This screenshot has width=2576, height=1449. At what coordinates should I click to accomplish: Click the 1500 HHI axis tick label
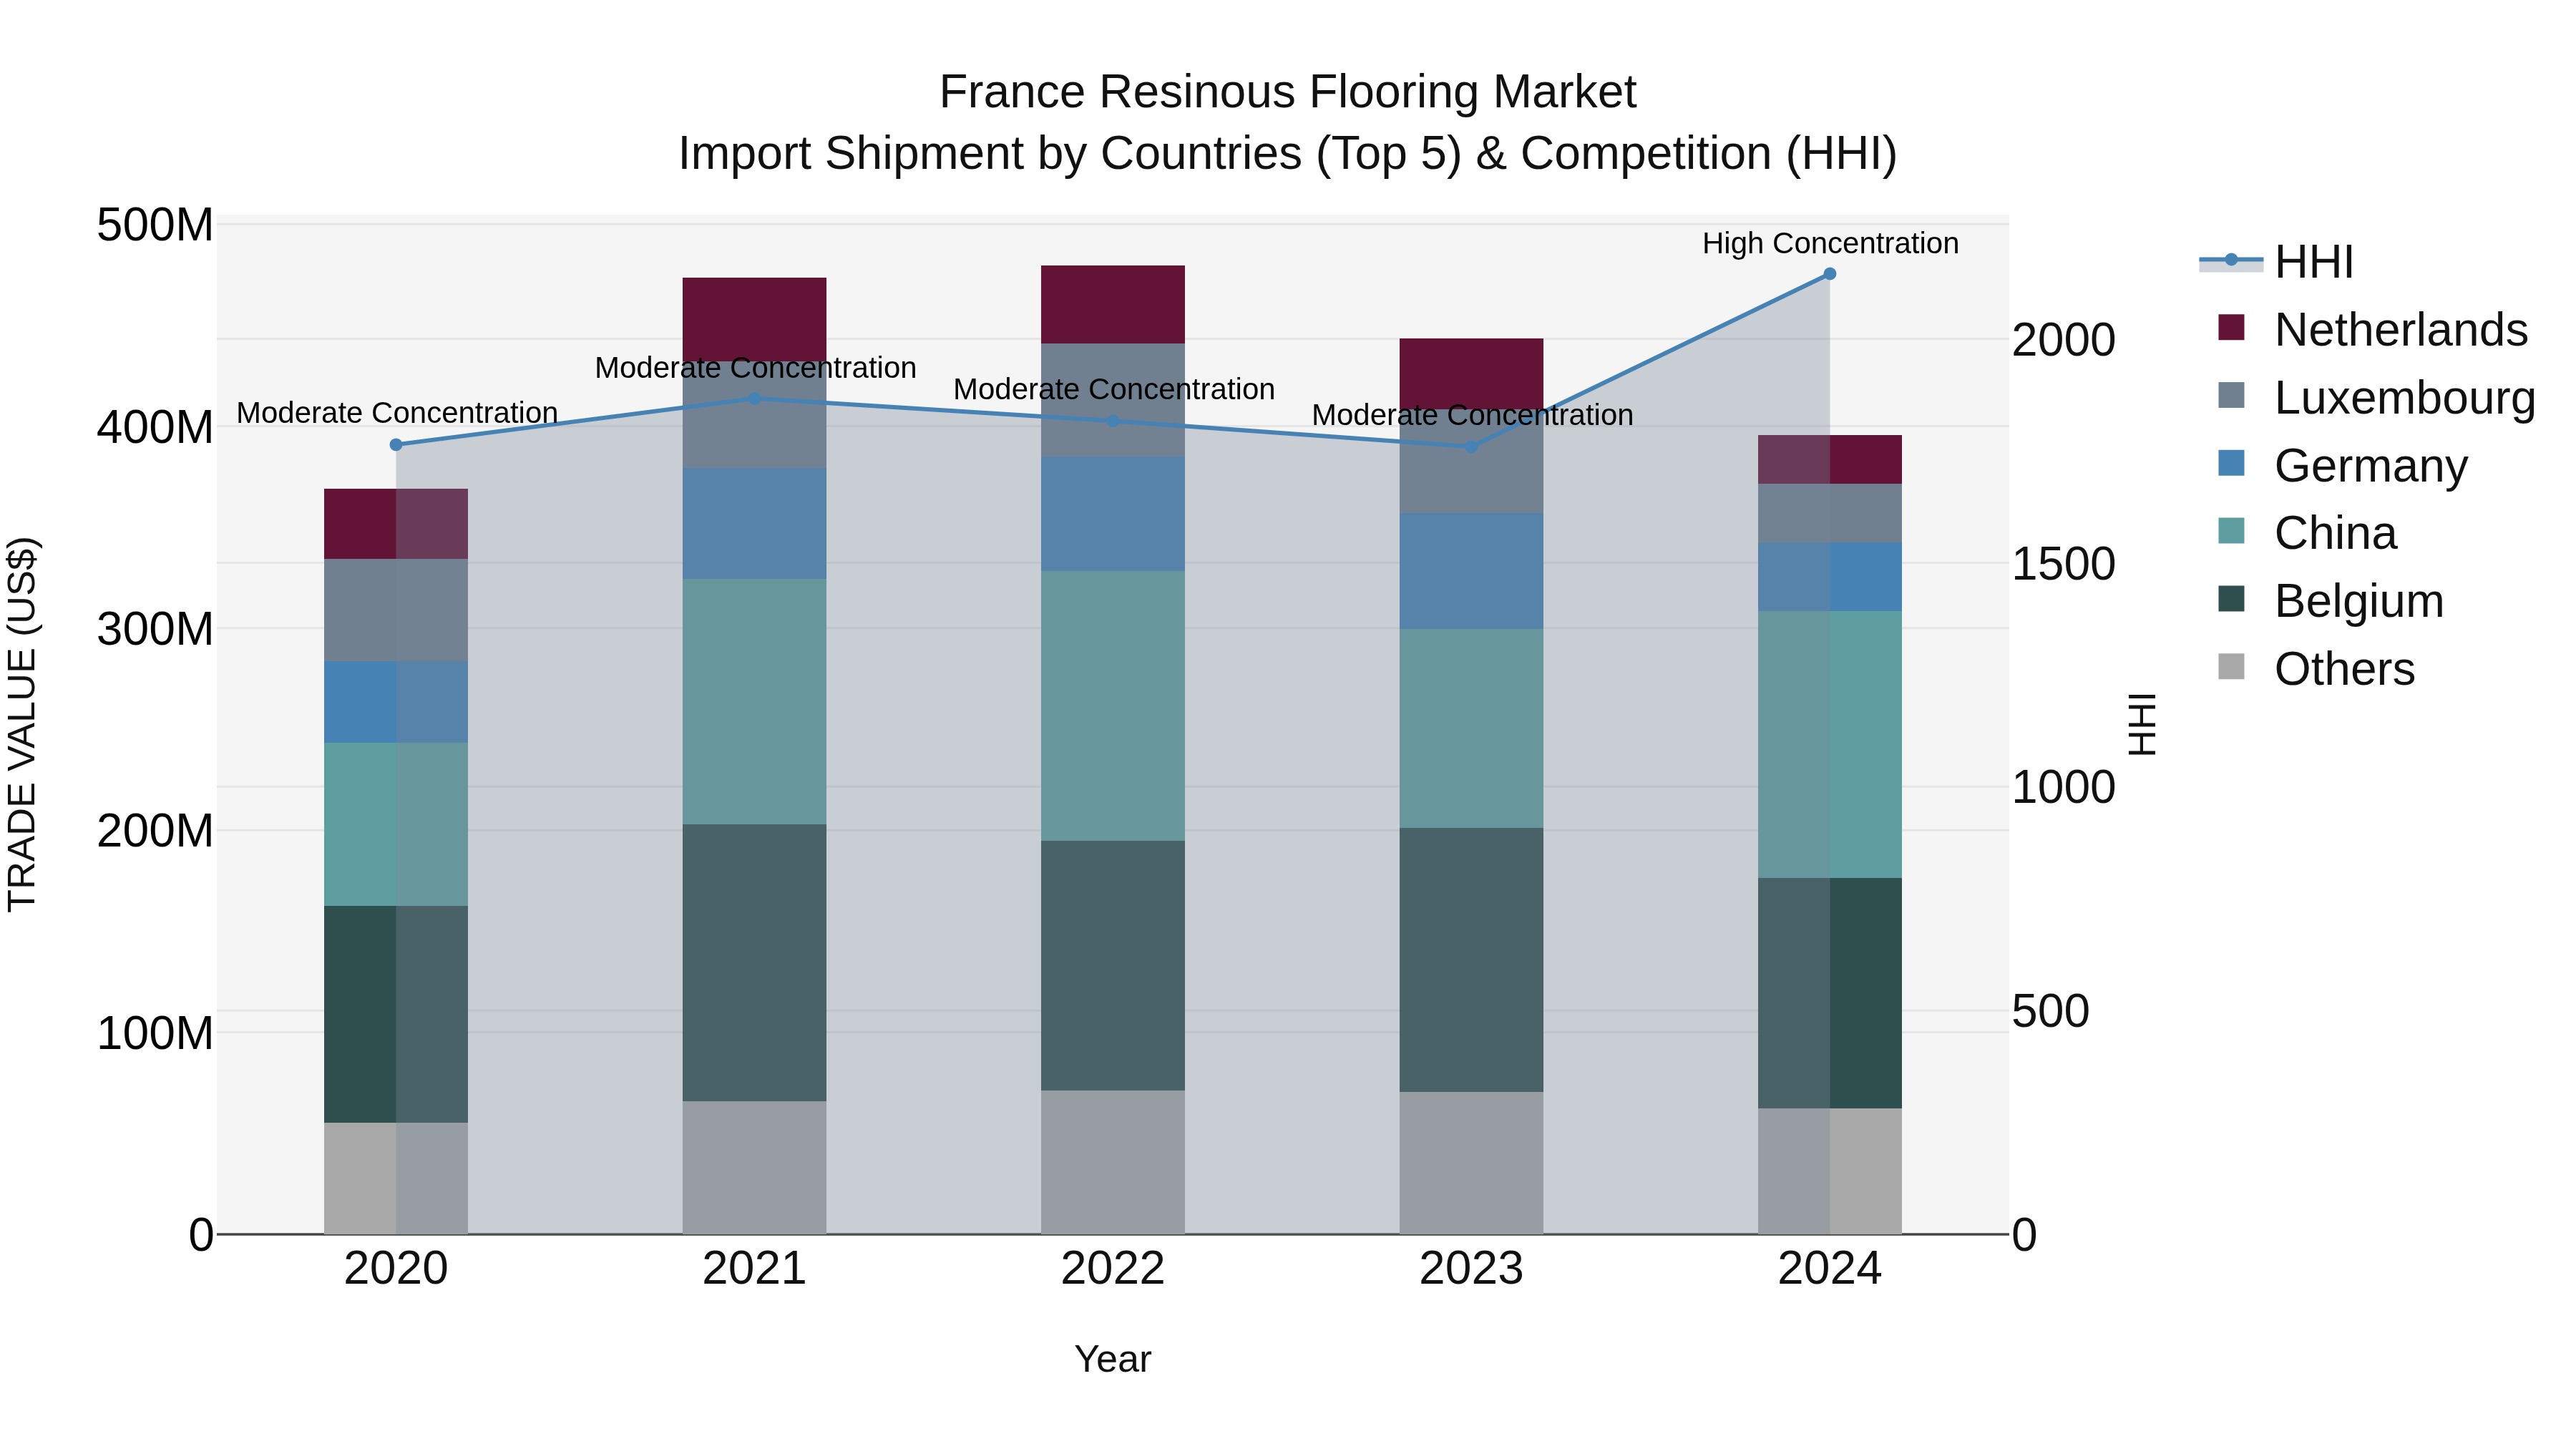[x=2063, y=564]
